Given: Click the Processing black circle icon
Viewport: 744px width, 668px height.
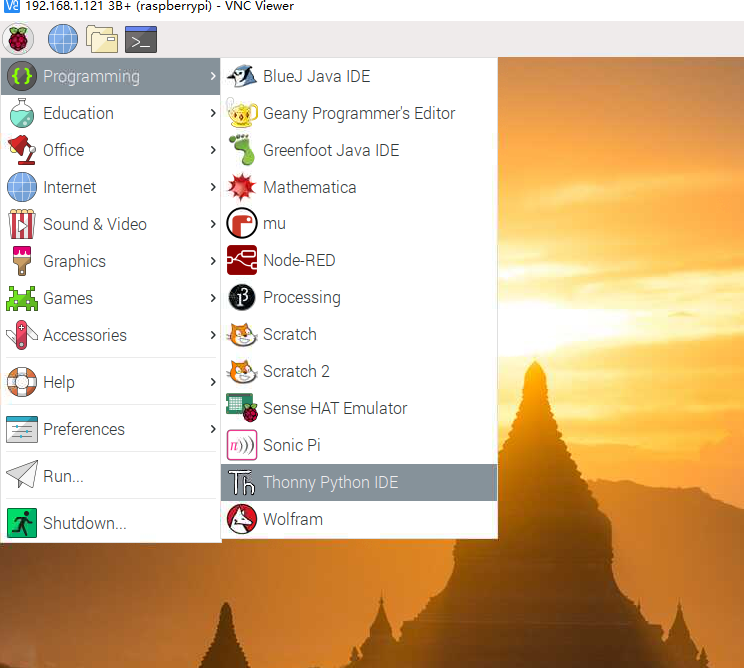Looking at the screenshot, I should [242, 297].
